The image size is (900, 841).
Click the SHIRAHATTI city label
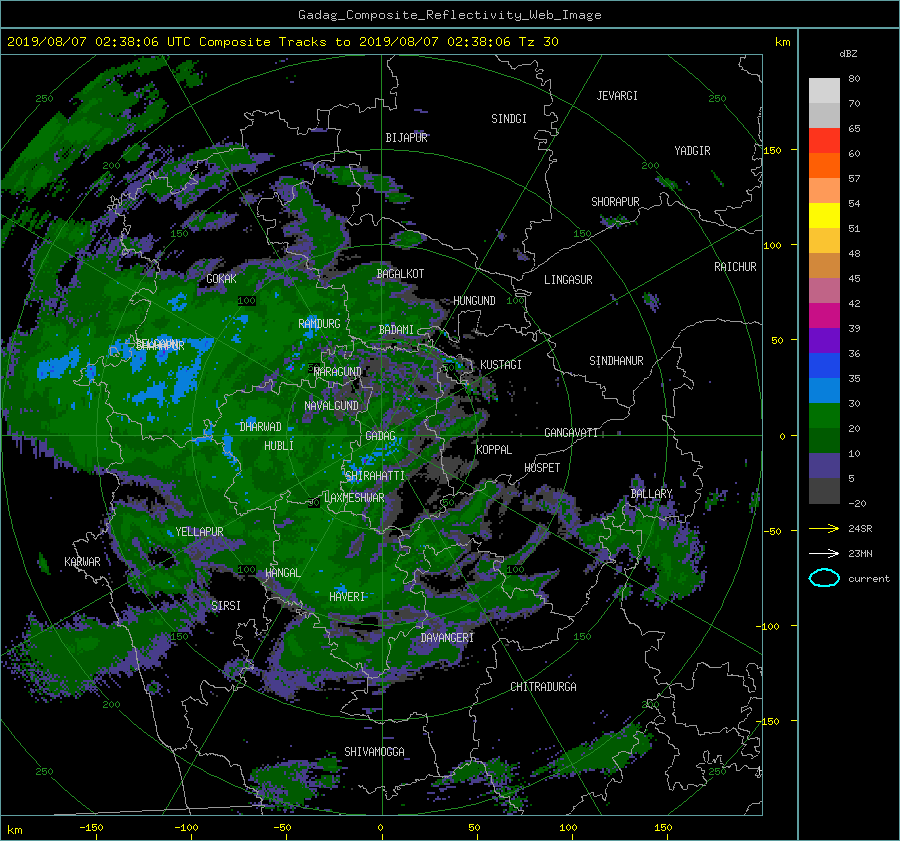click(375, 476)
